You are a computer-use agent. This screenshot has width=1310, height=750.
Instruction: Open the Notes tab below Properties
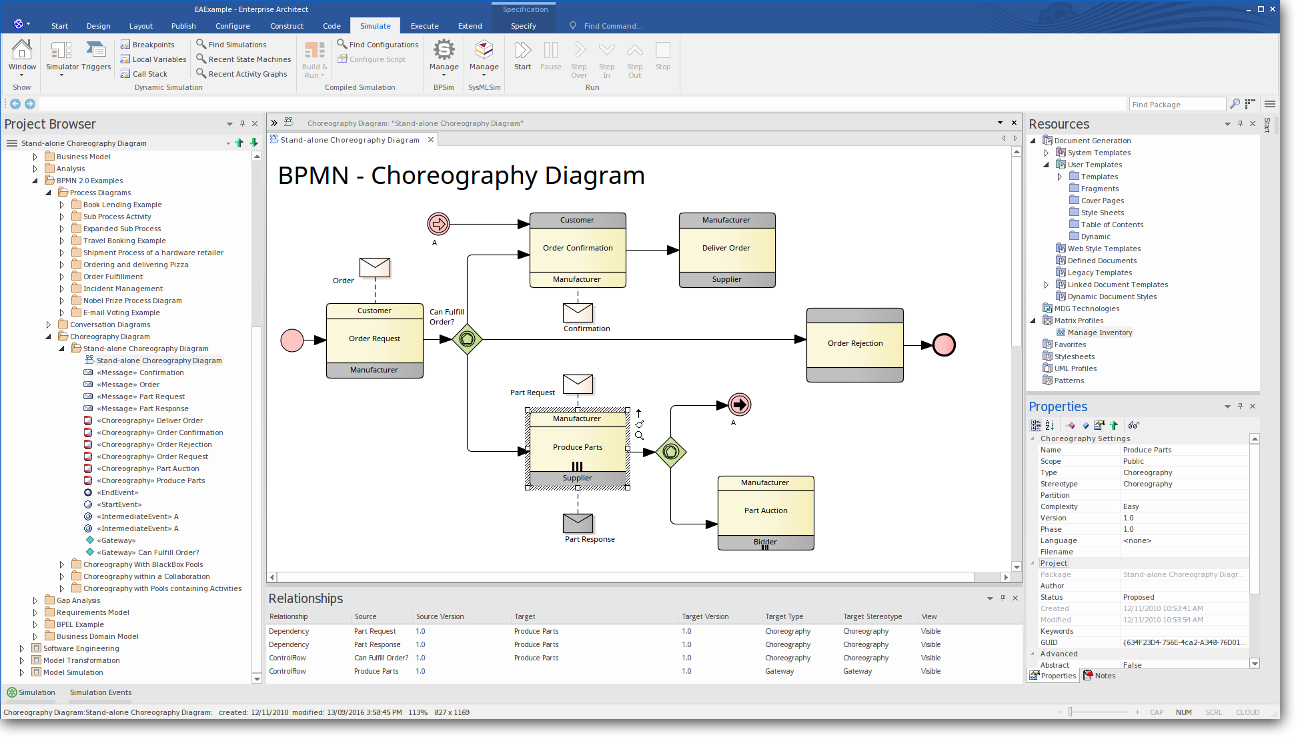tap(1099, 676)
